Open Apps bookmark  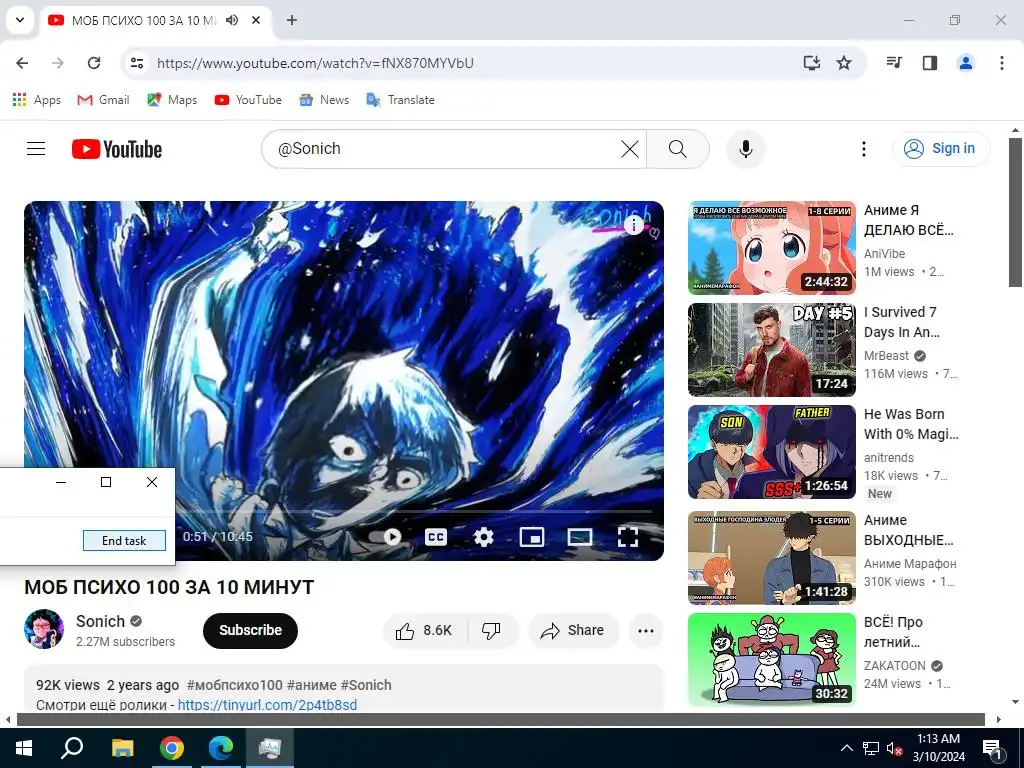tap(37, 99)
